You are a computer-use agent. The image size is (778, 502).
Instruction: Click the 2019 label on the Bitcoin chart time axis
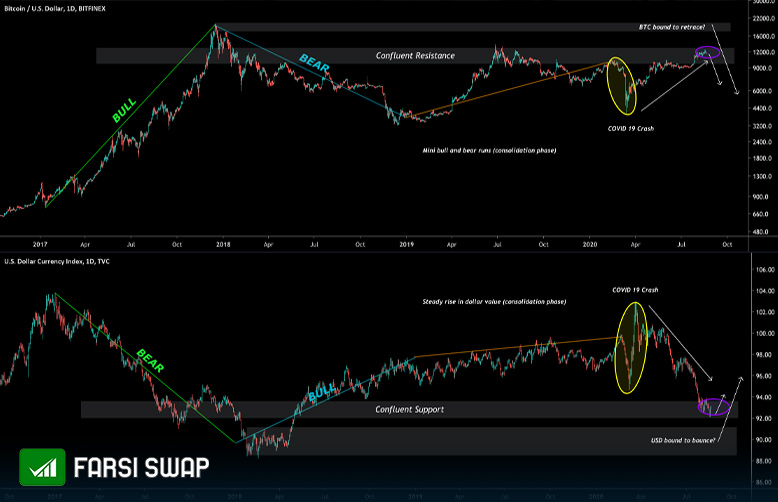click(406, 244)
